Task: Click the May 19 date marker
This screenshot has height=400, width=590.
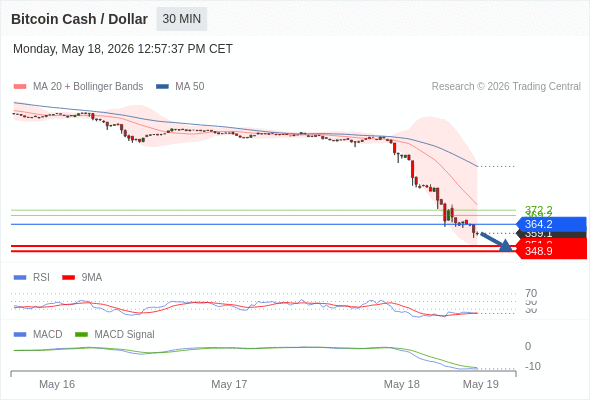Action: [481, 384]
